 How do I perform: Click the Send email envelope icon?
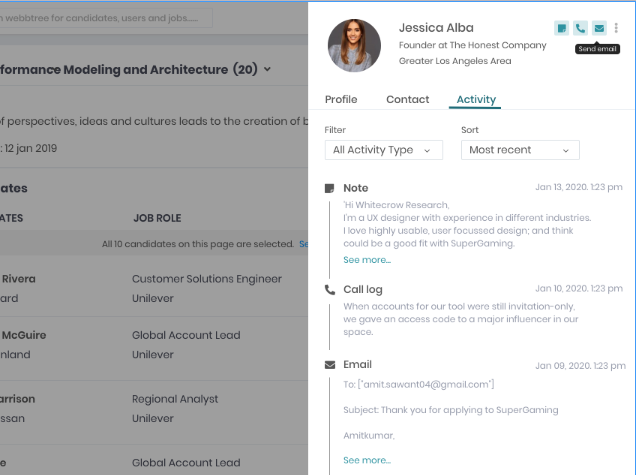(x=598, y=28)
